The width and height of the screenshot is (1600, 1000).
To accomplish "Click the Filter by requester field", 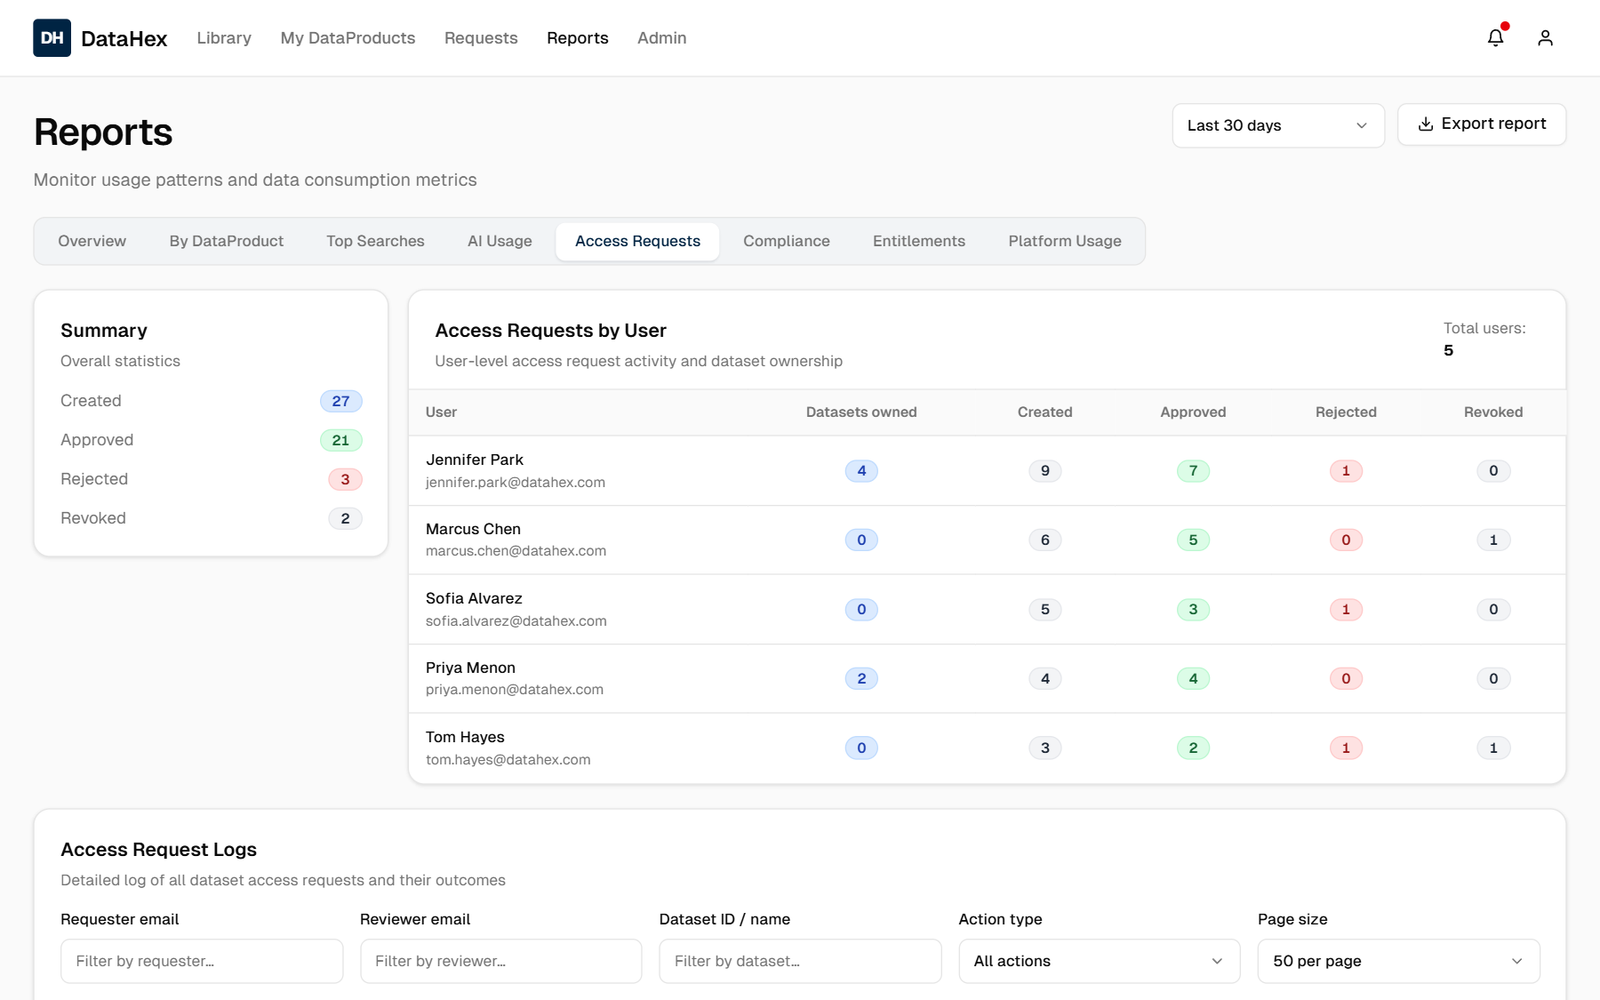I will [202, 961].
